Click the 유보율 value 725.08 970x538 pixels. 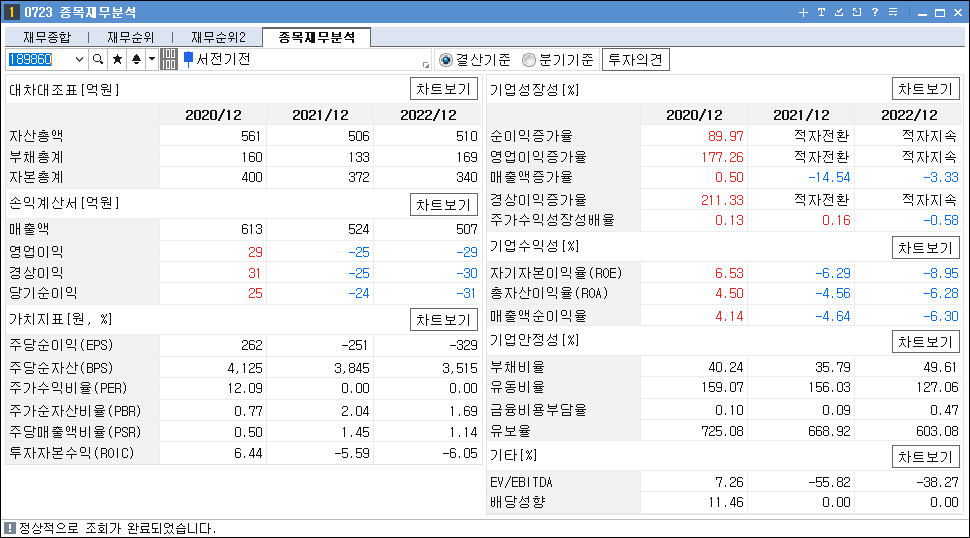coord(723,431)
